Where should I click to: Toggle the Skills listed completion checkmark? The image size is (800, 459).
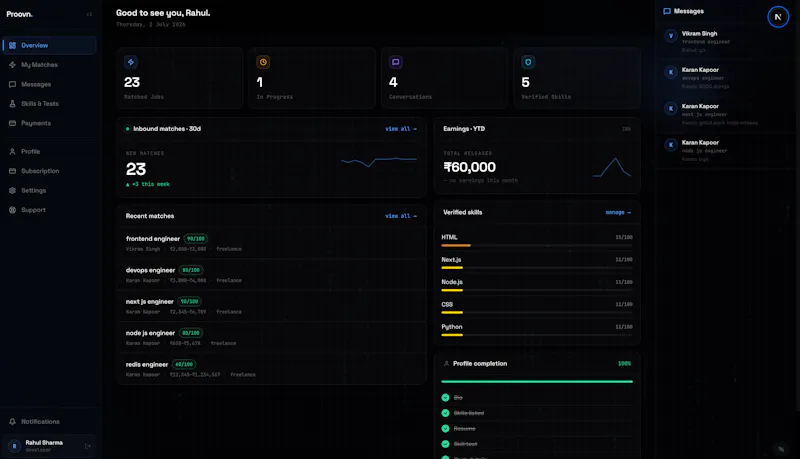coord(445,413)
